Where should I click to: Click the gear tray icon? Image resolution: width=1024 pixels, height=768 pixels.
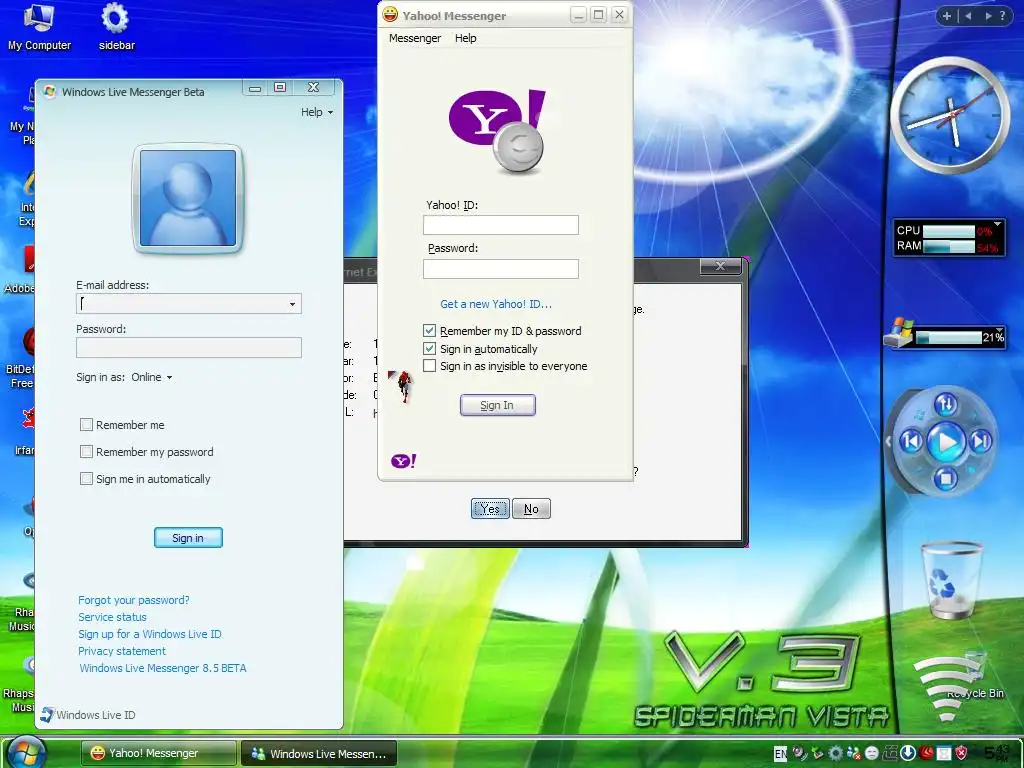pyautogui.click(x=835, y=753)
